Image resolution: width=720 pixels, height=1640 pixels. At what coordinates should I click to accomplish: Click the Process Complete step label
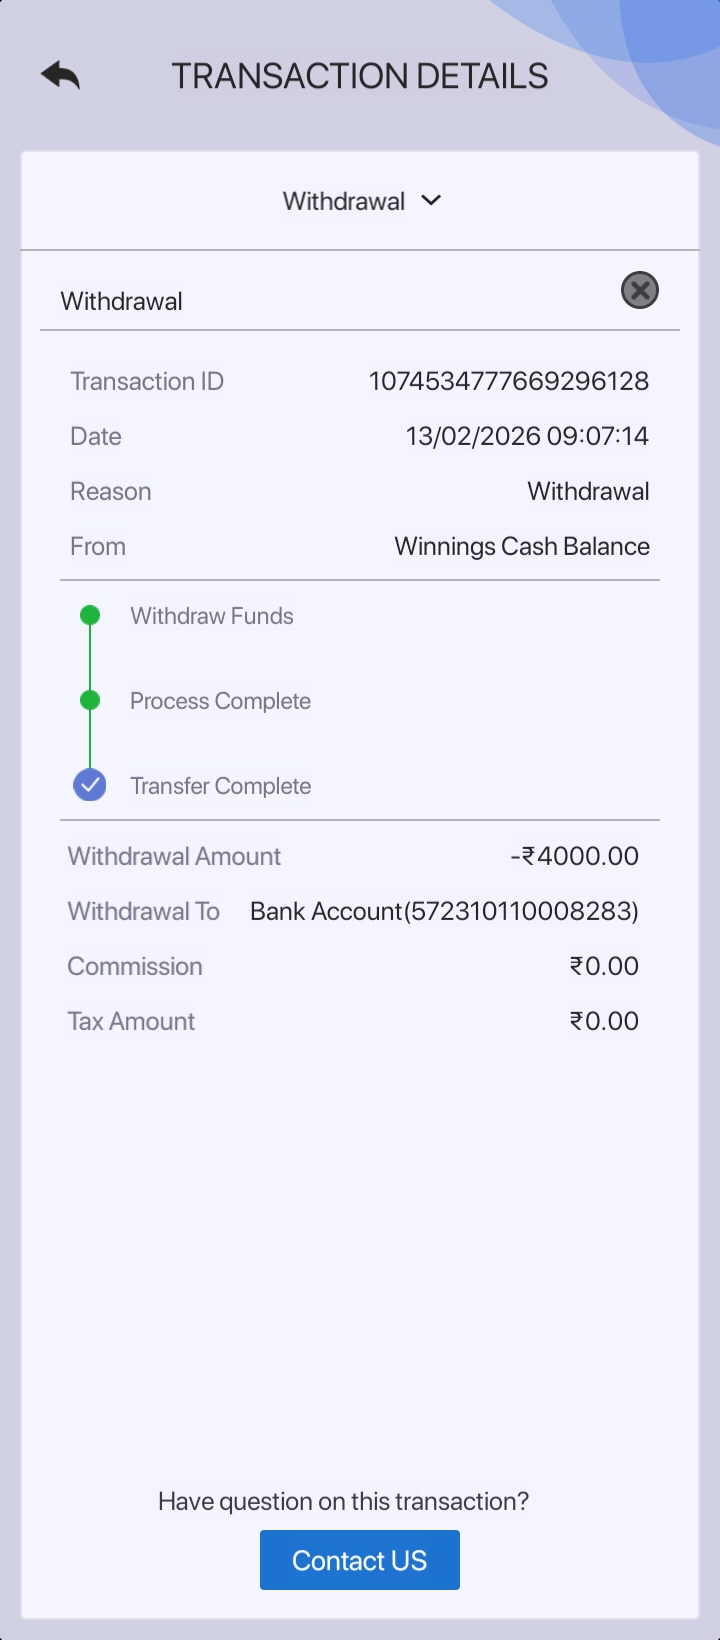point(220,701)
